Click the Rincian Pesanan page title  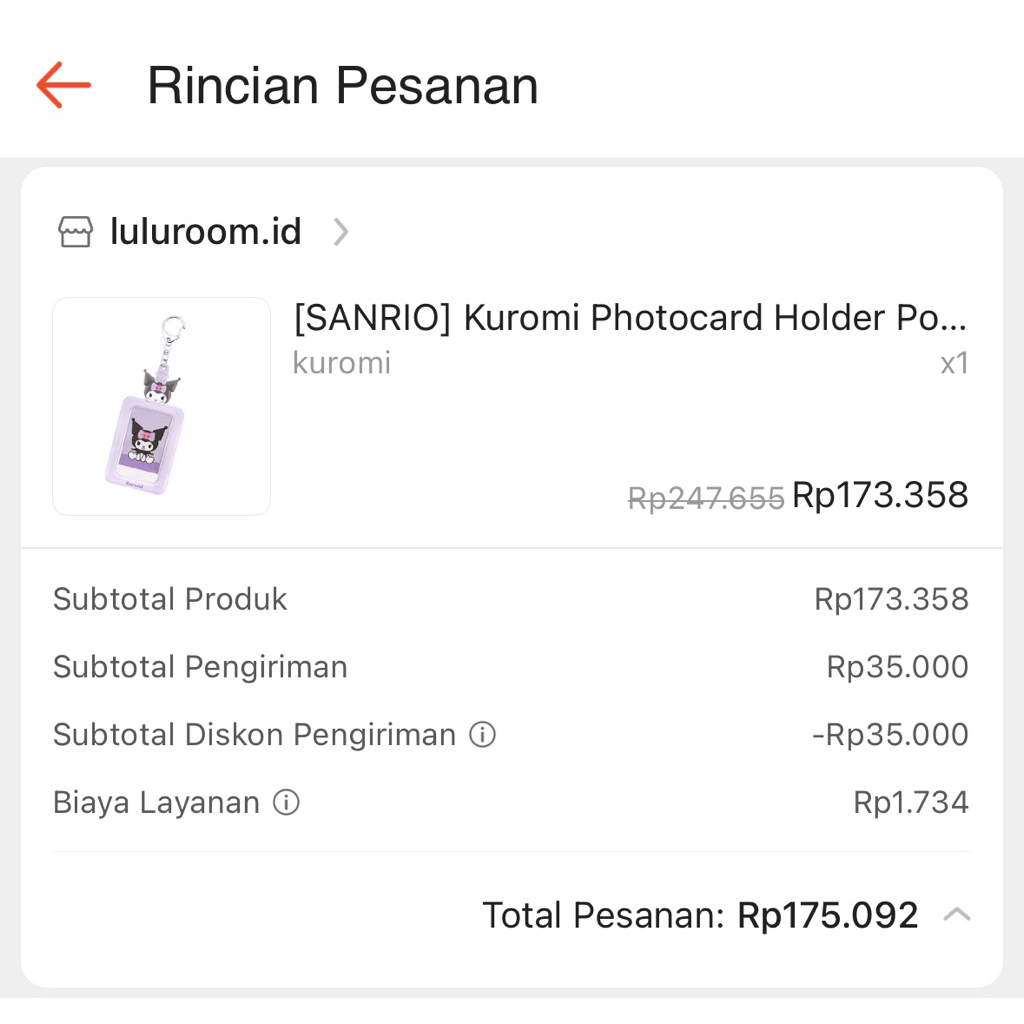pos(342,85)
